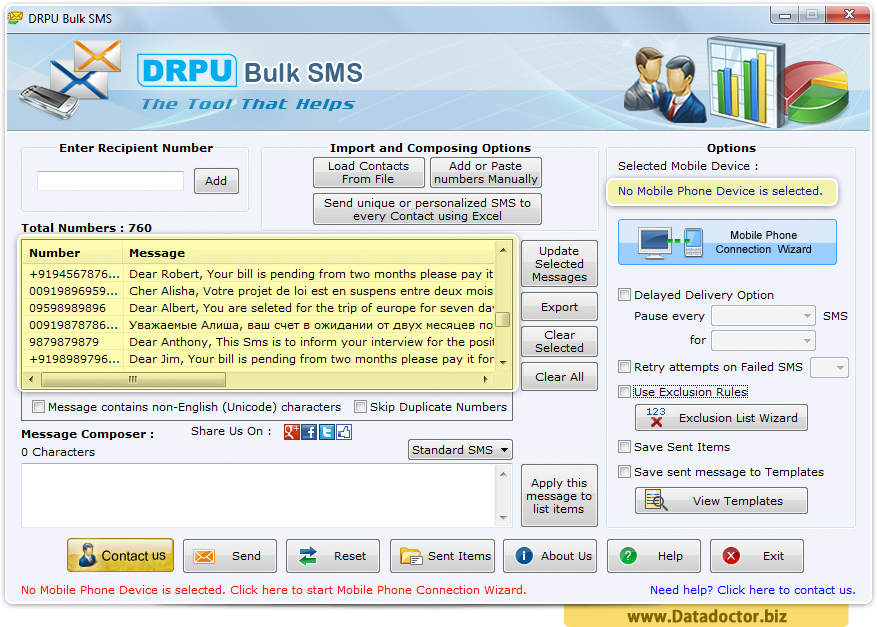Click the envelope icon on Send button

click(204, 557)
